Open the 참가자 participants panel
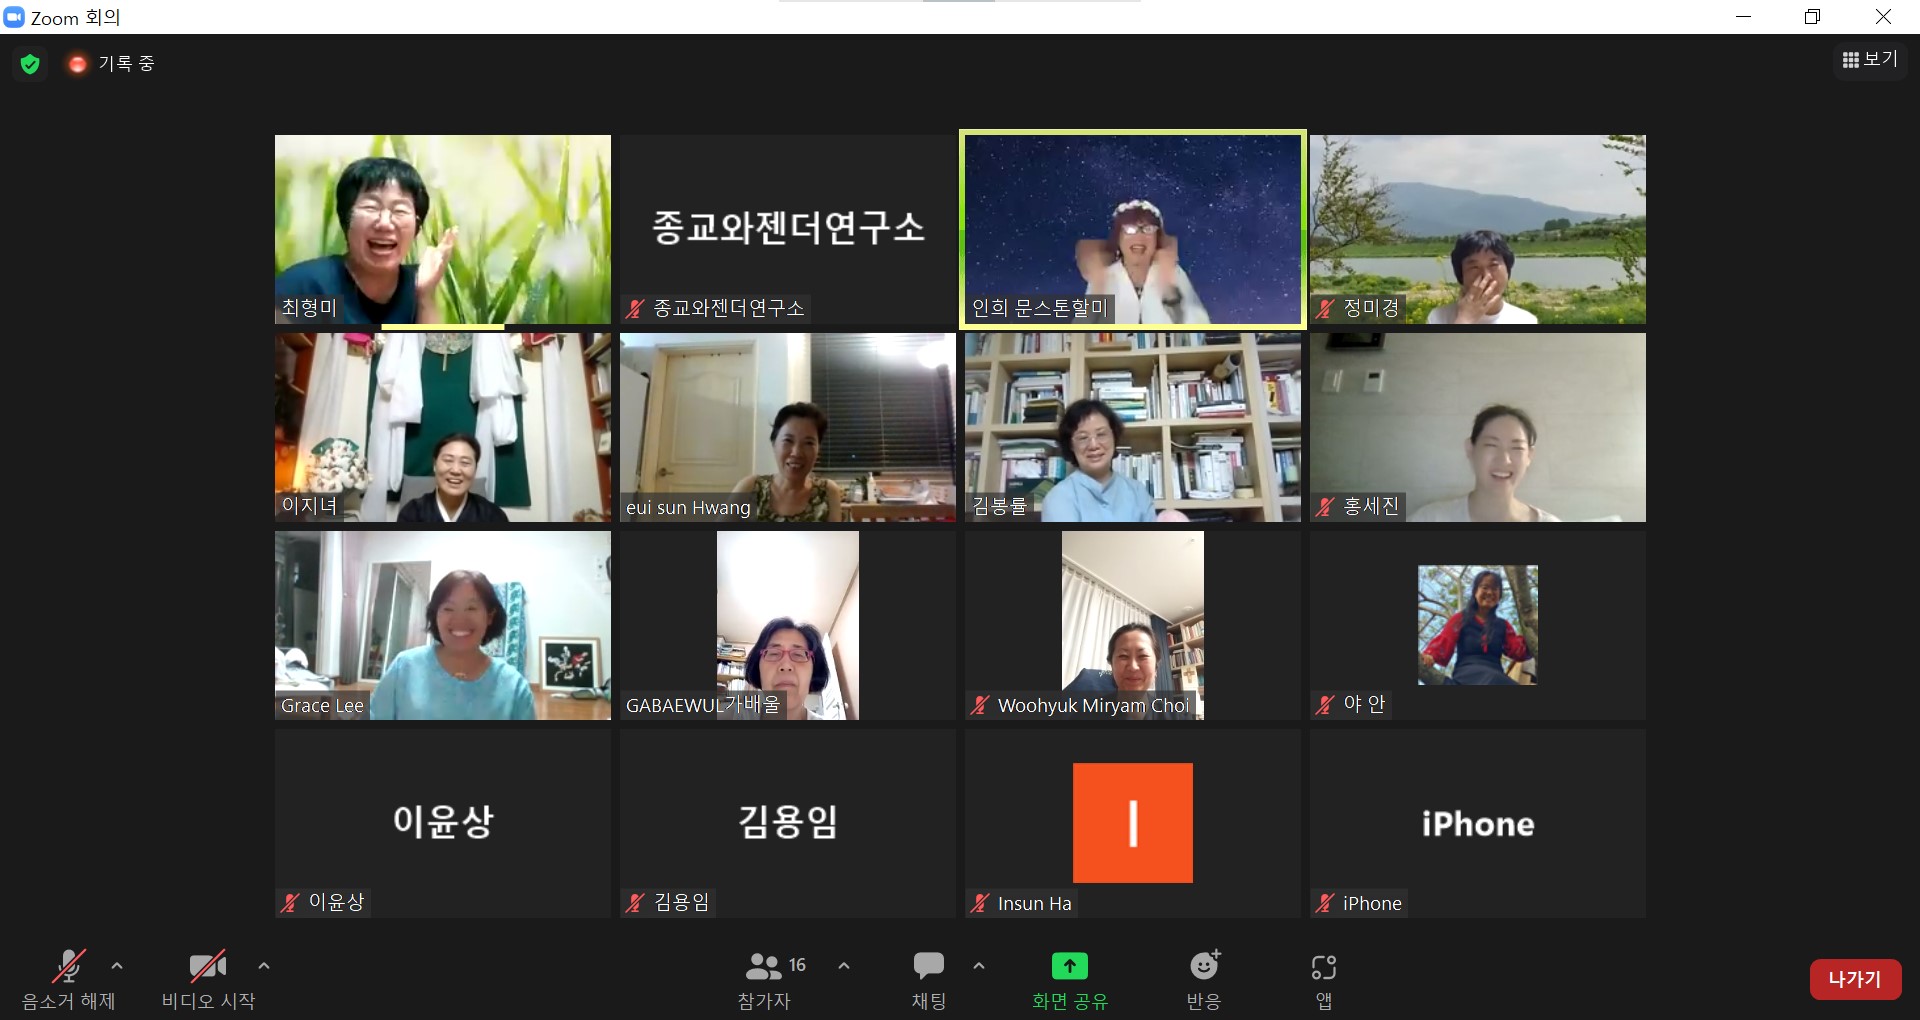This screenshot has width=1920, height=1020. (765, 980)
